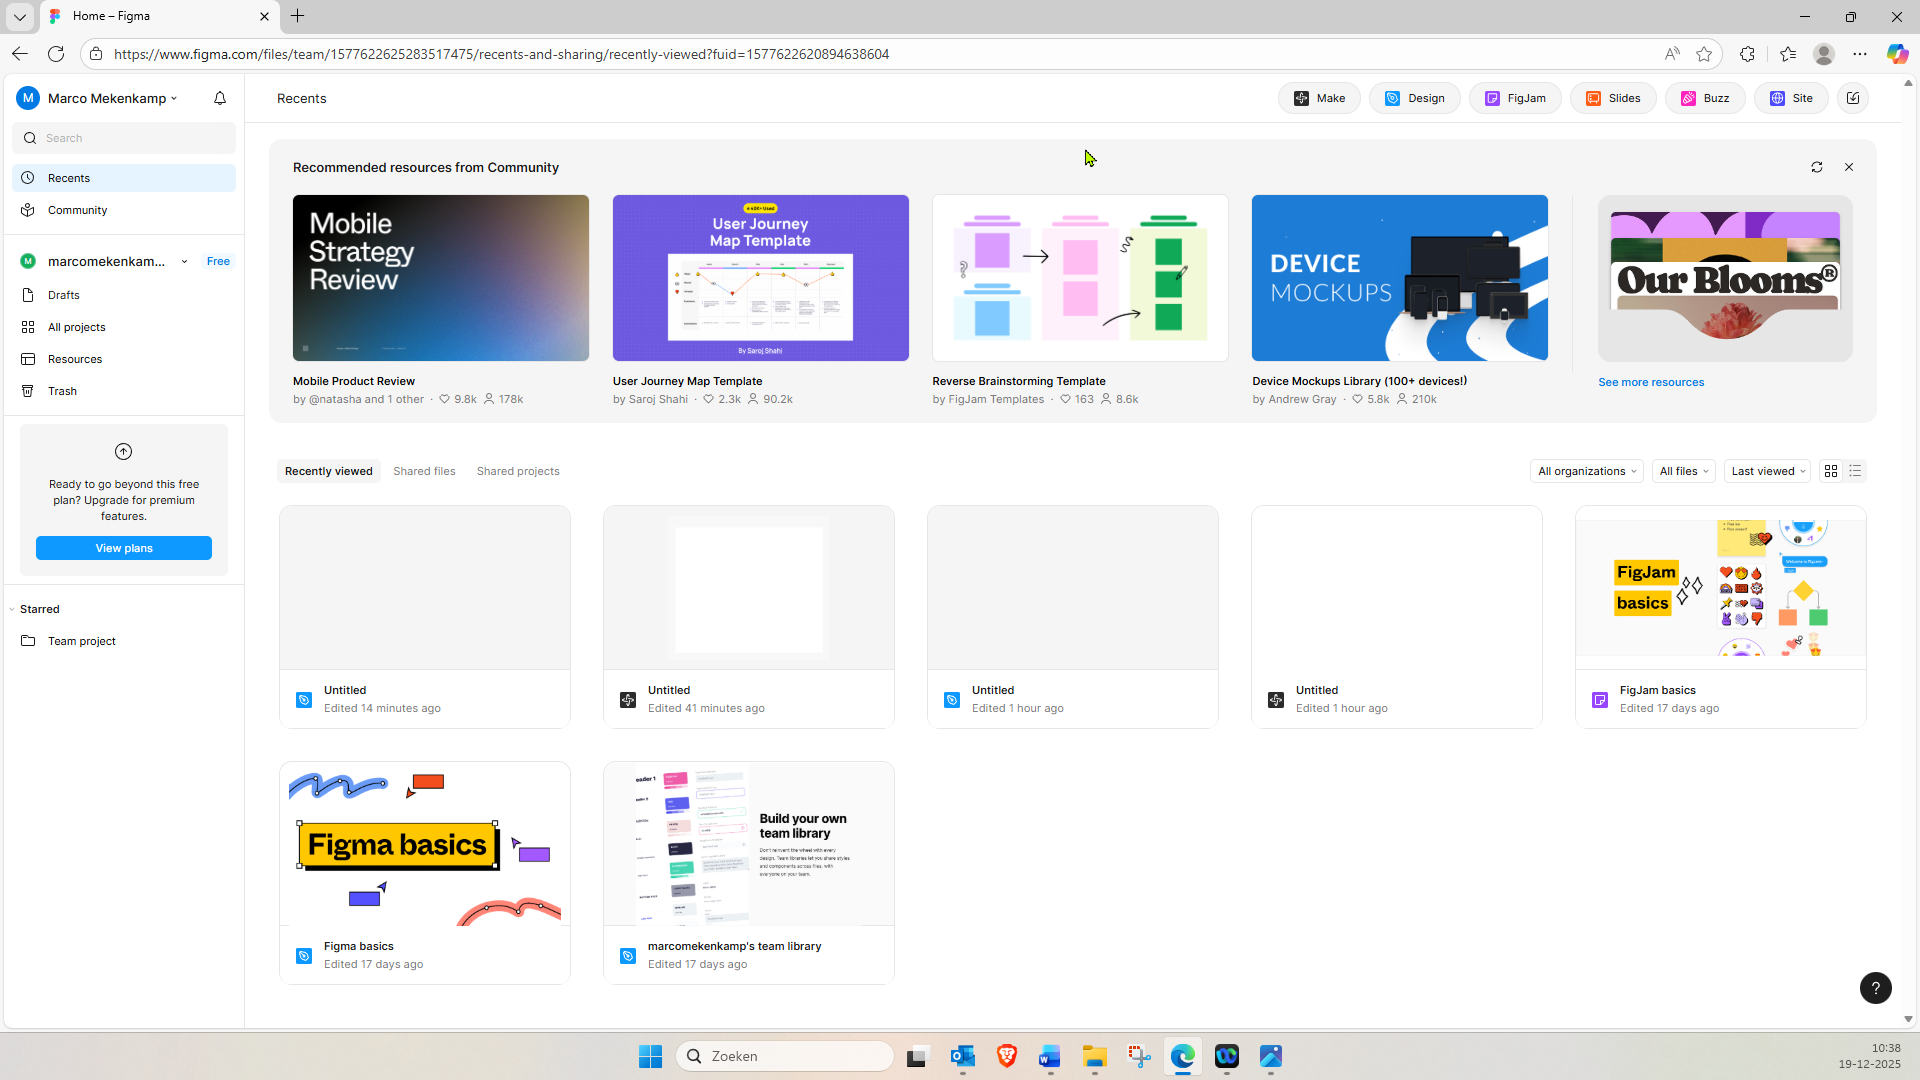This screenshot has height=1080, width=1920.
Task: Click the import file icon button
Action: pos(1853,98)
